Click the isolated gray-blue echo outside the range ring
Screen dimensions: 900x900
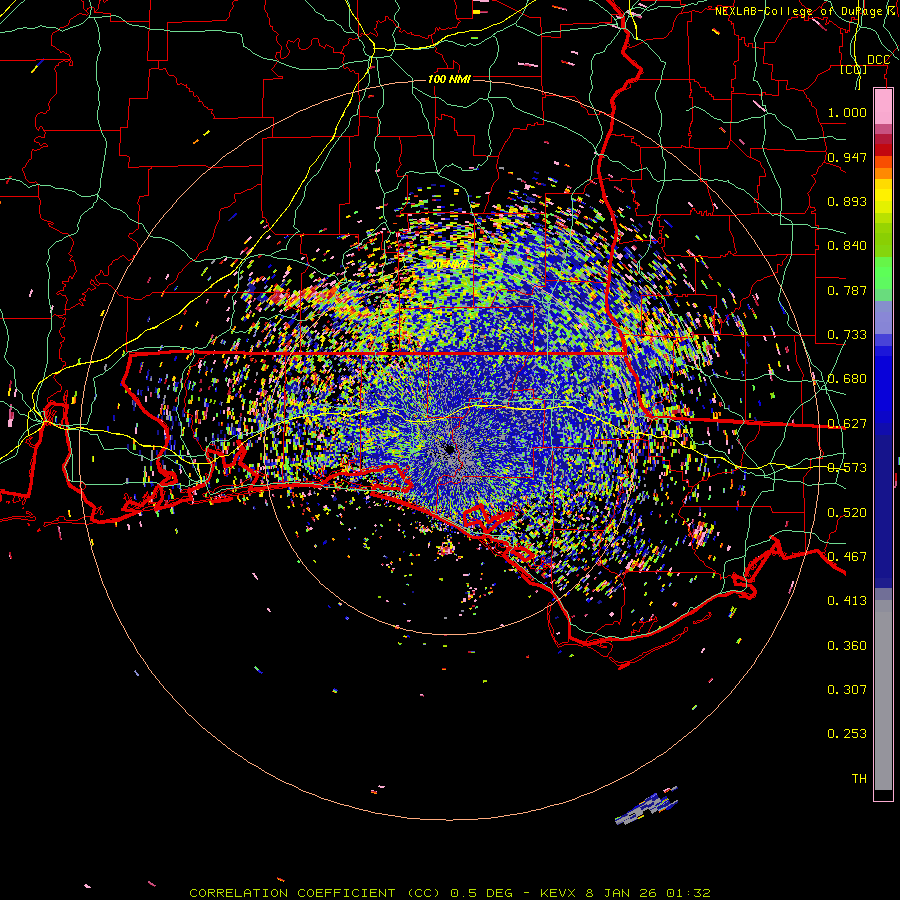coord(647,806)
